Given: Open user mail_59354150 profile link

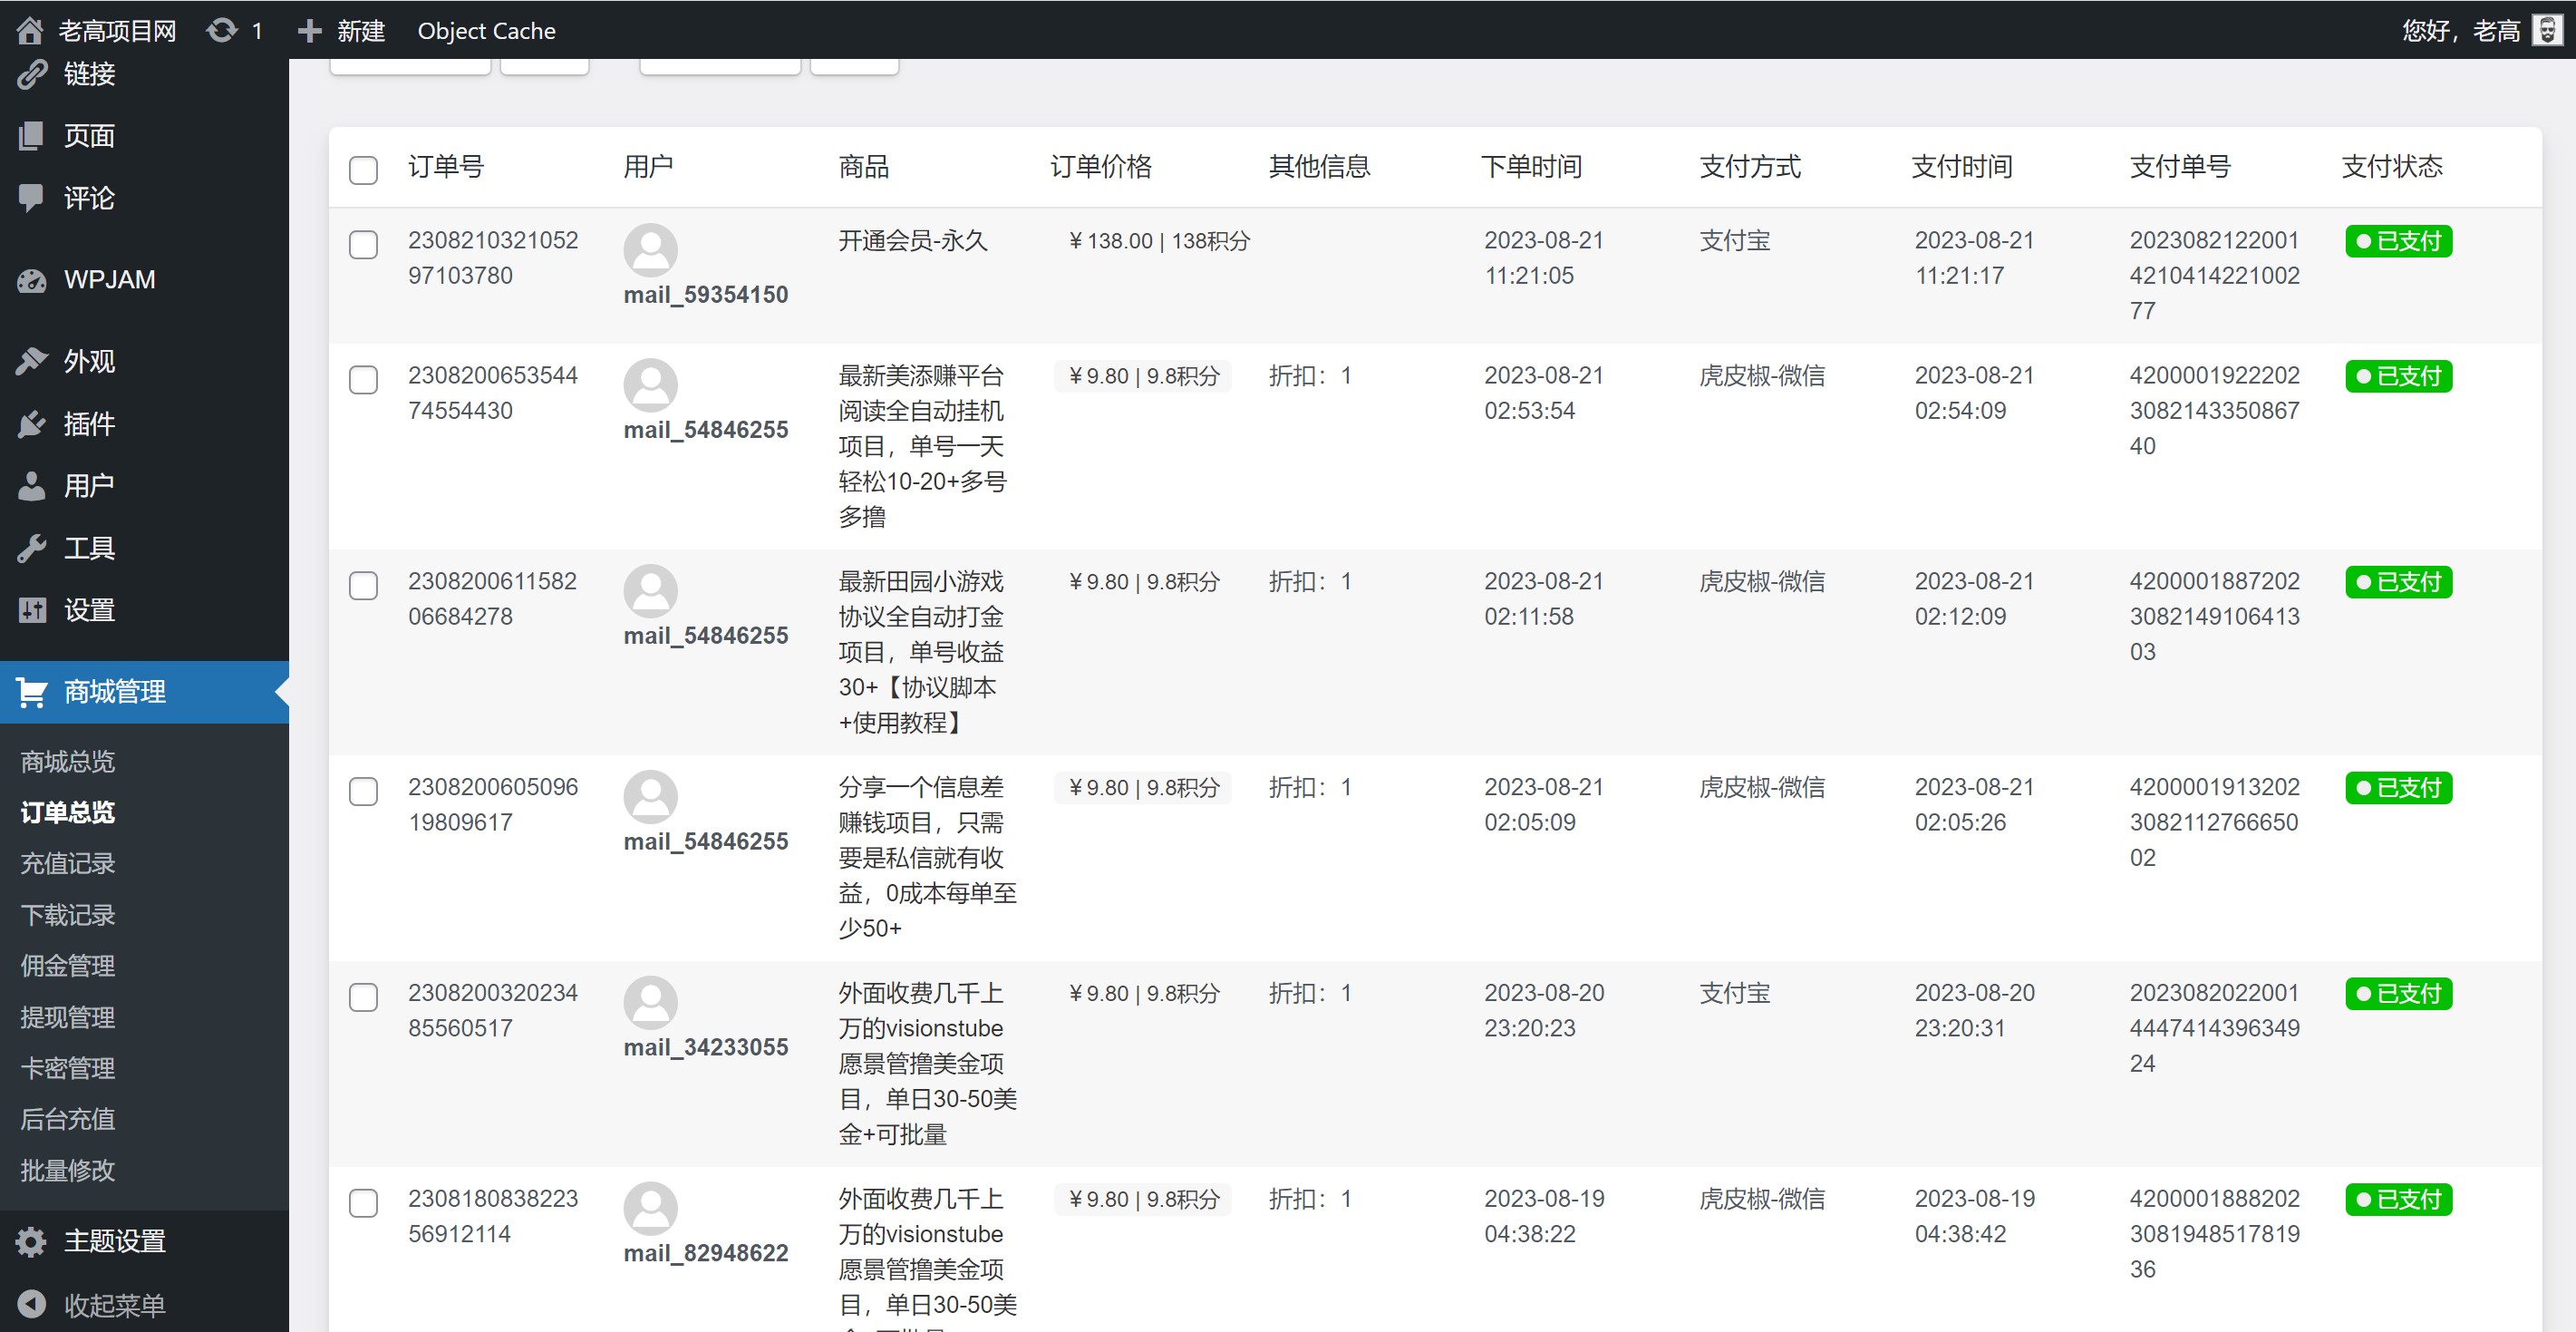Looking at the screenshot, I should click(705, 295).
